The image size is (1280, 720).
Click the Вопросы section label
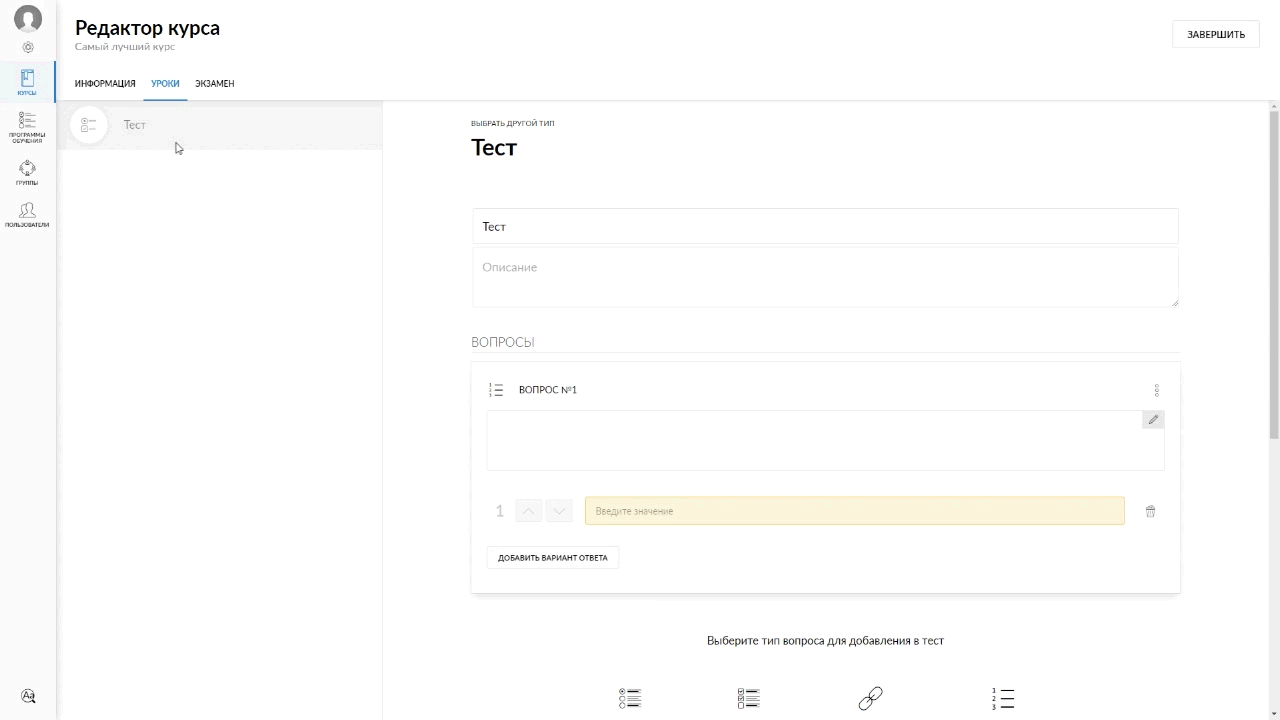pos(503,342)
